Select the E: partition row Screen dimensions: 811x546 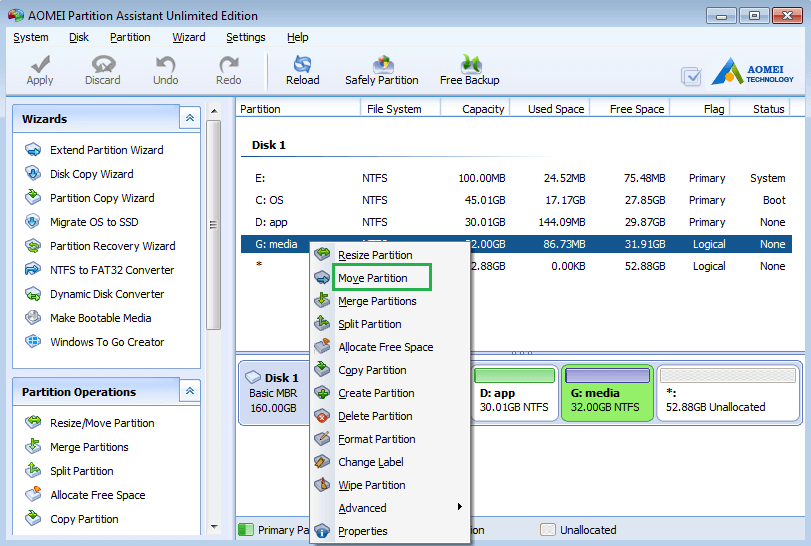(x=517, y=178)
